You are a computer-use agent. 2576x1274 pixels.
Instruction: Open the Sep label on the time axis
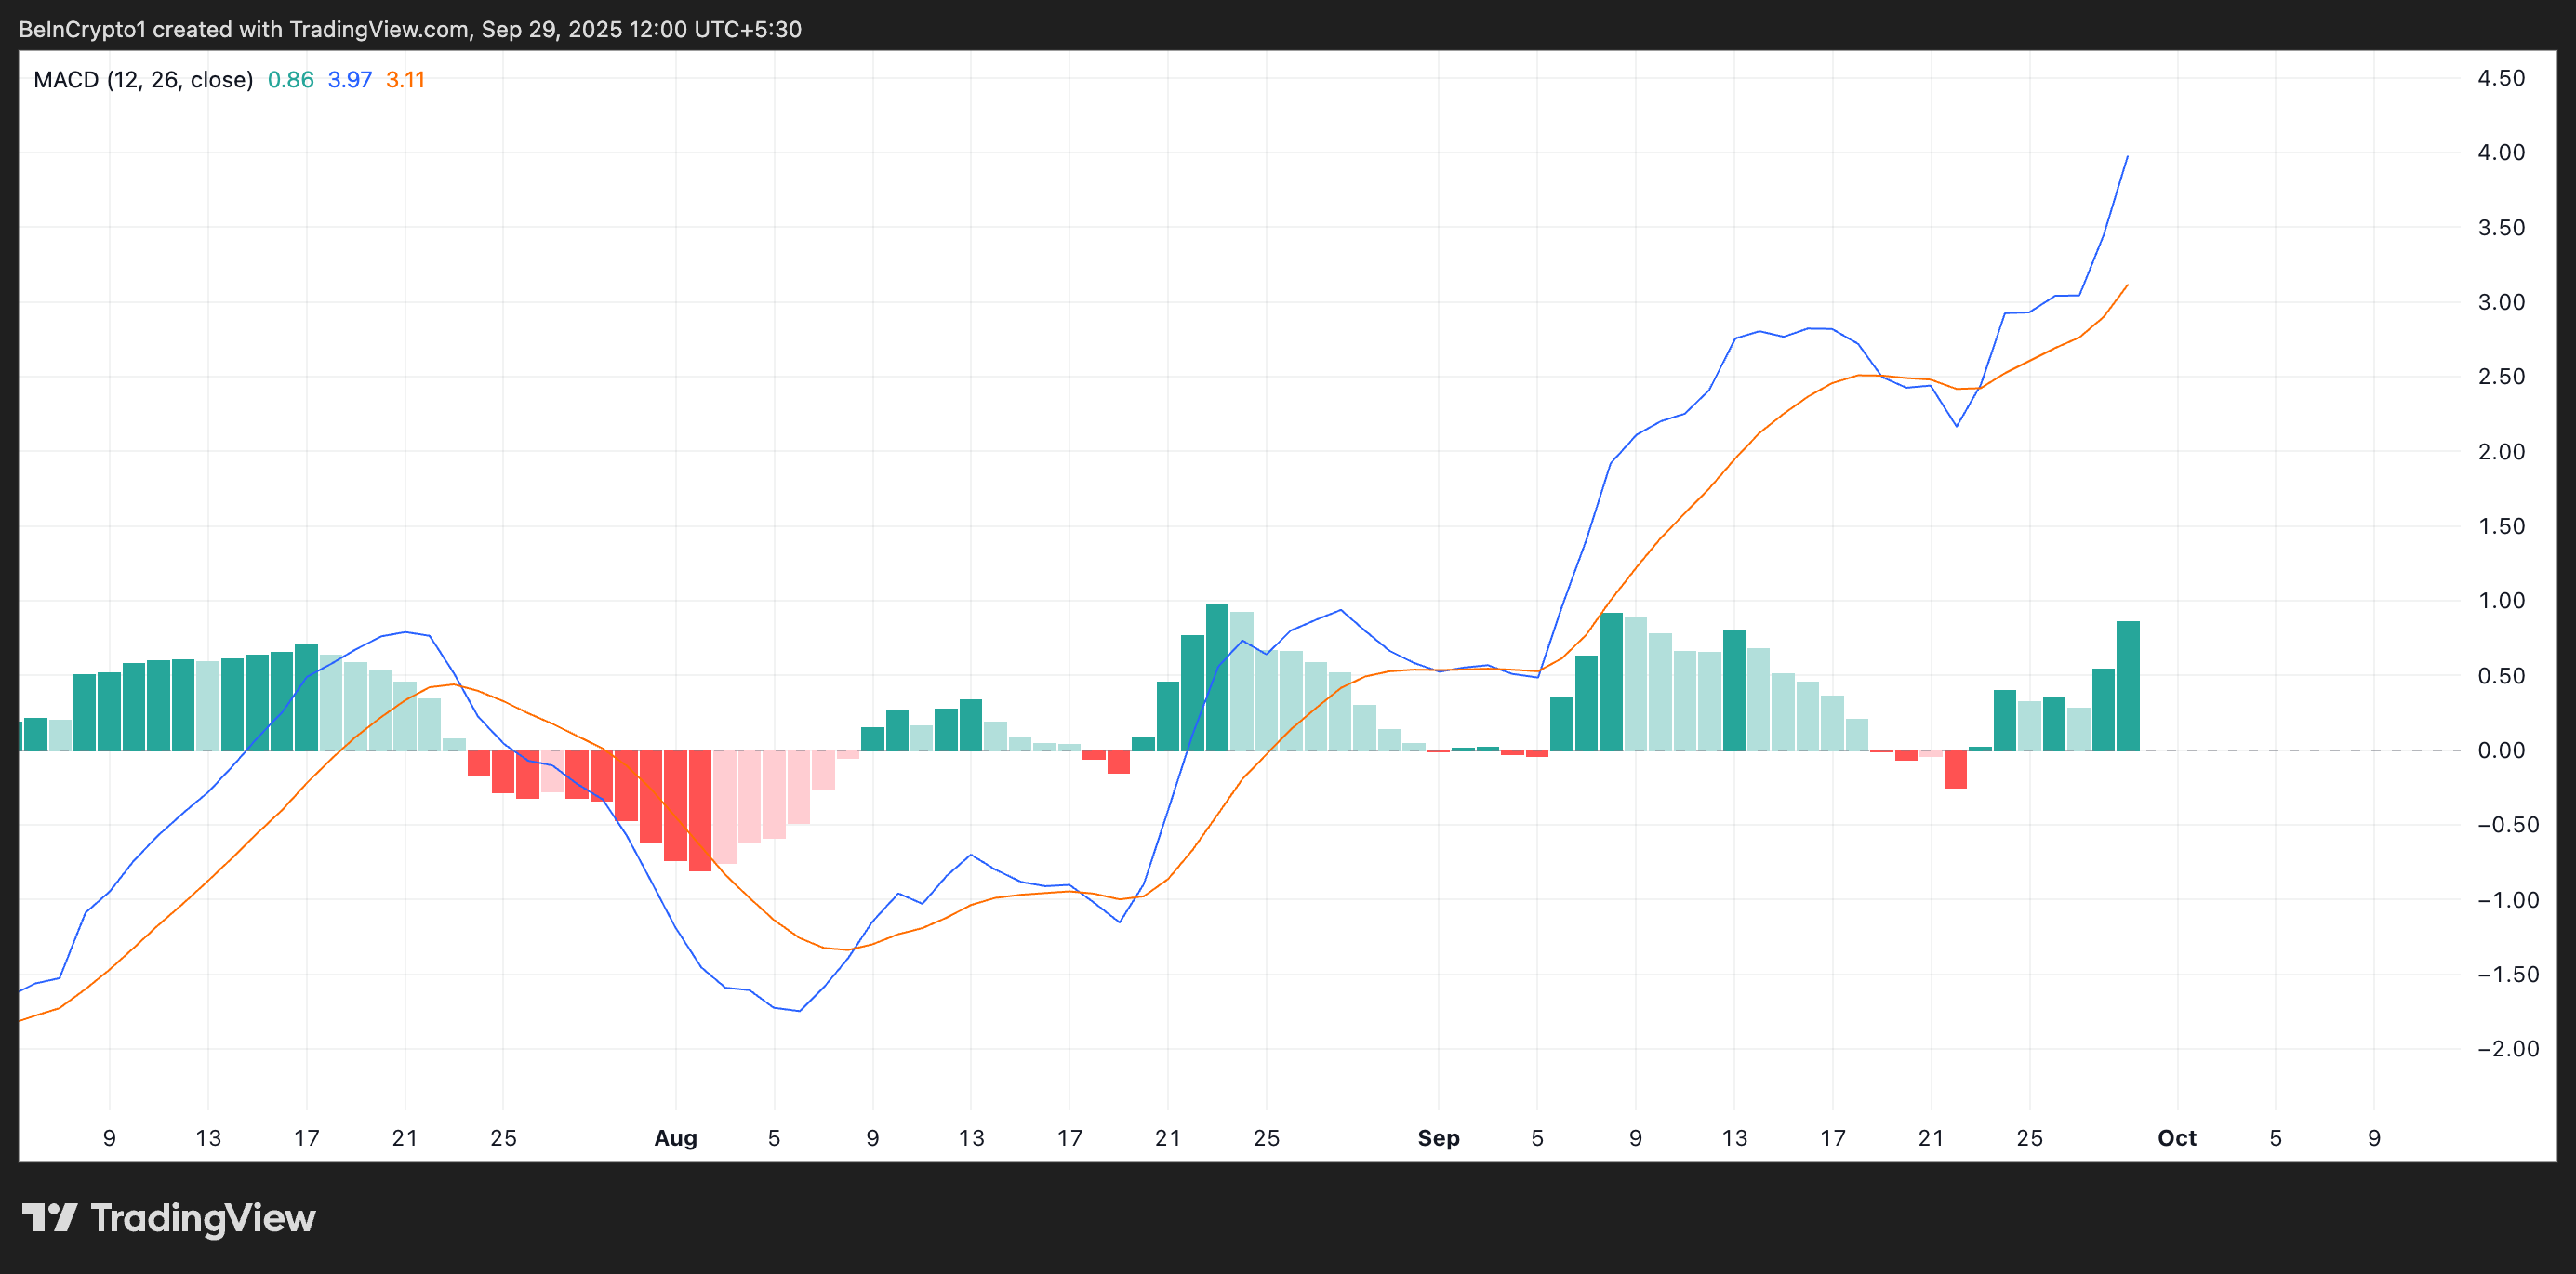coord(1439,1137)
